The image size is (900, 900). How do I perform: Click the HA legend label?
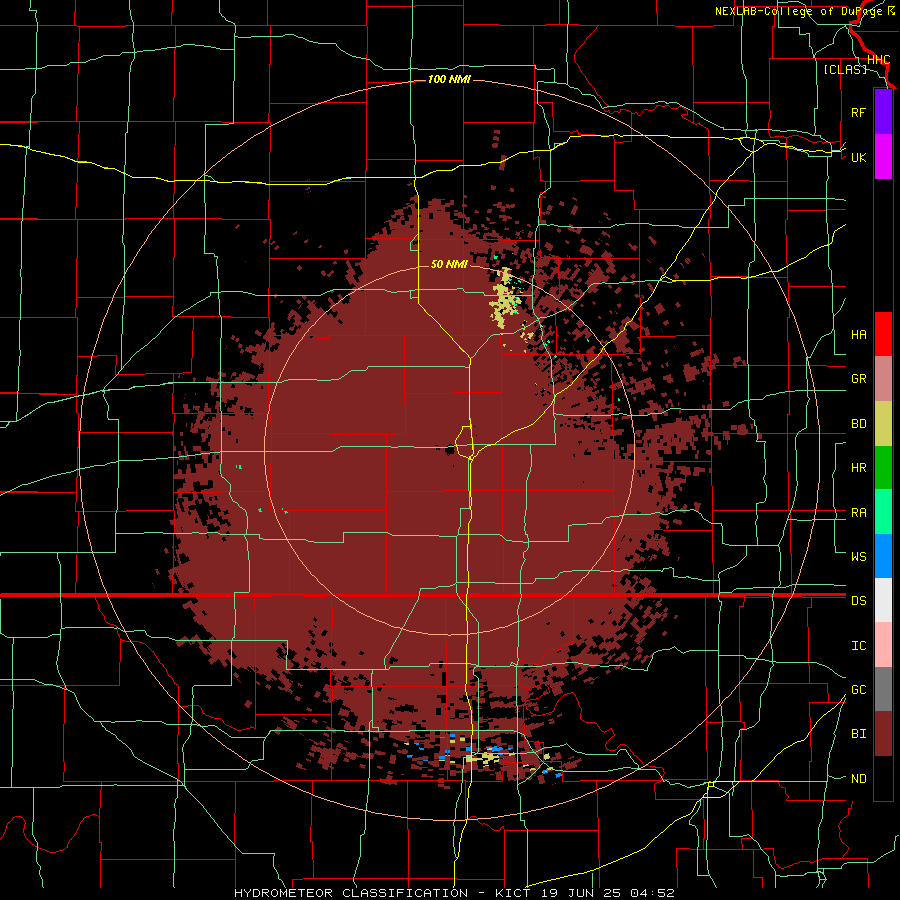[858, 334]
